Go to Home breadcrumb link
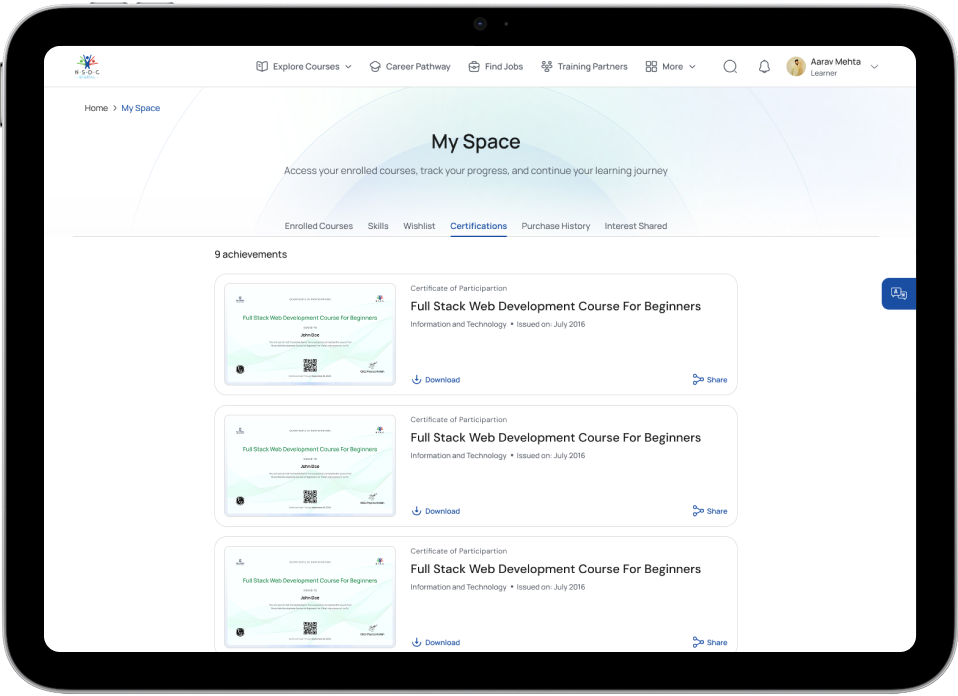The image size is (958, 696). tap(96, 108)
